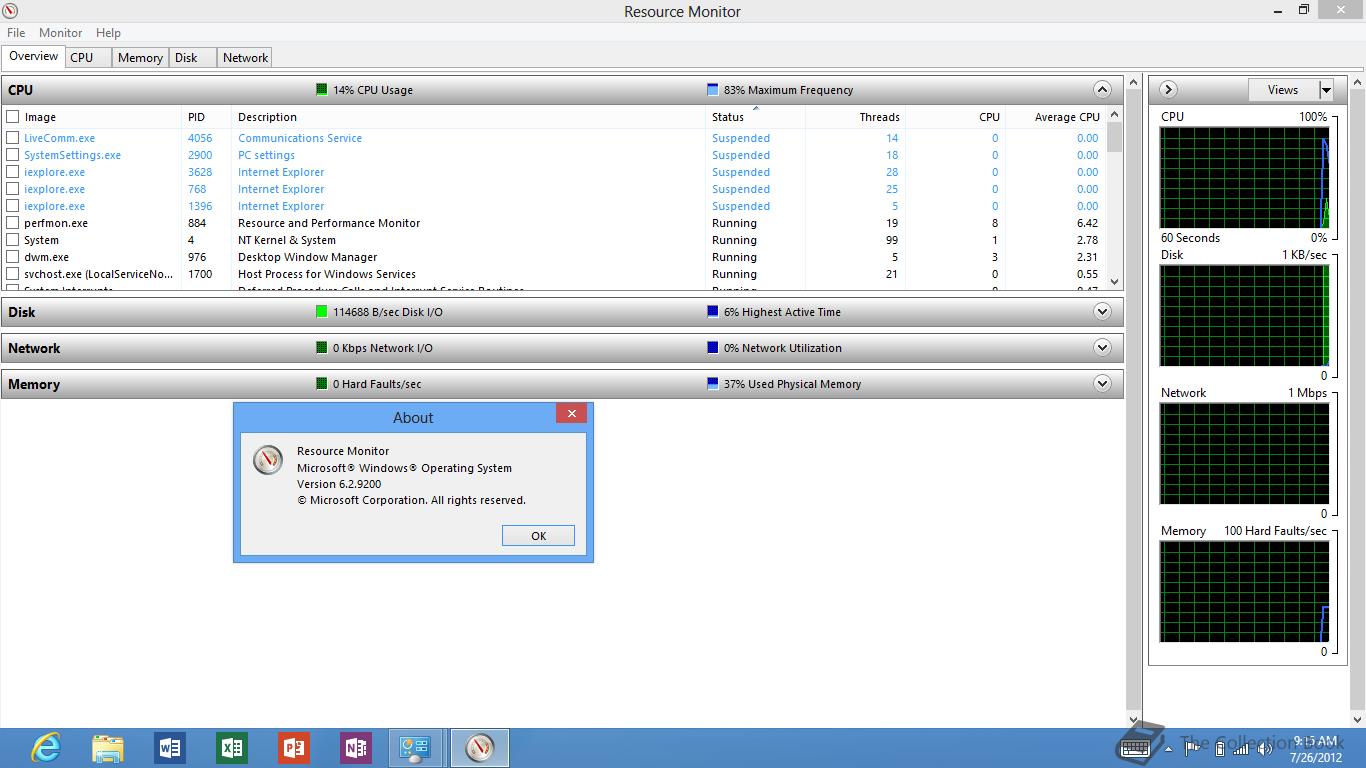
Task: Click blue Highest Active Time indicator
Action: point(712,312)
